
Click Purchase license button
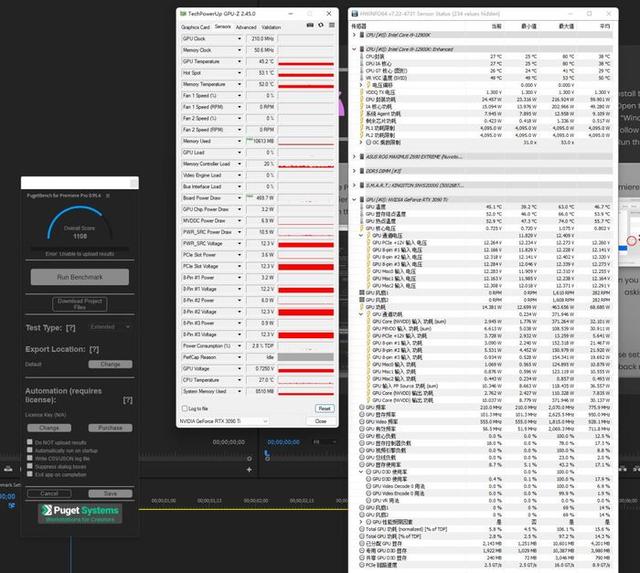tap(110, 428)
